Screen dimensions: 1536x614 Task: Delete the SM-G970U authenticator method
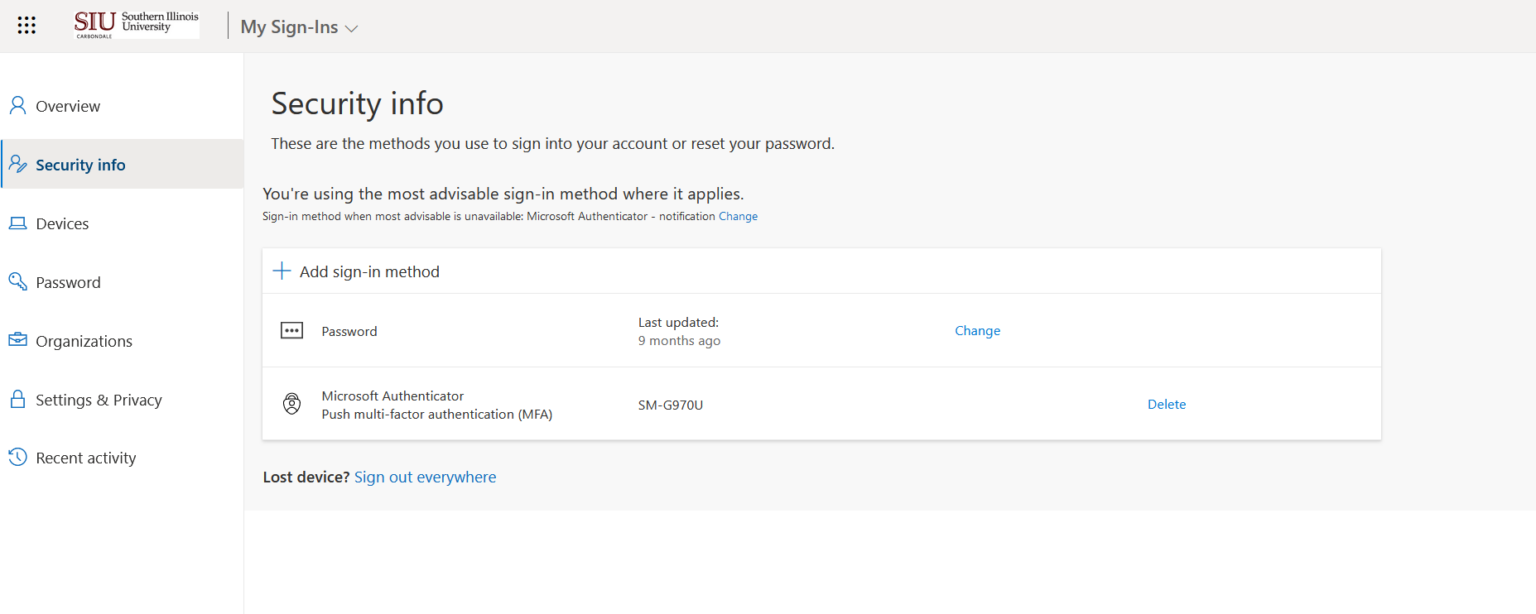(x=1166, y=404)
